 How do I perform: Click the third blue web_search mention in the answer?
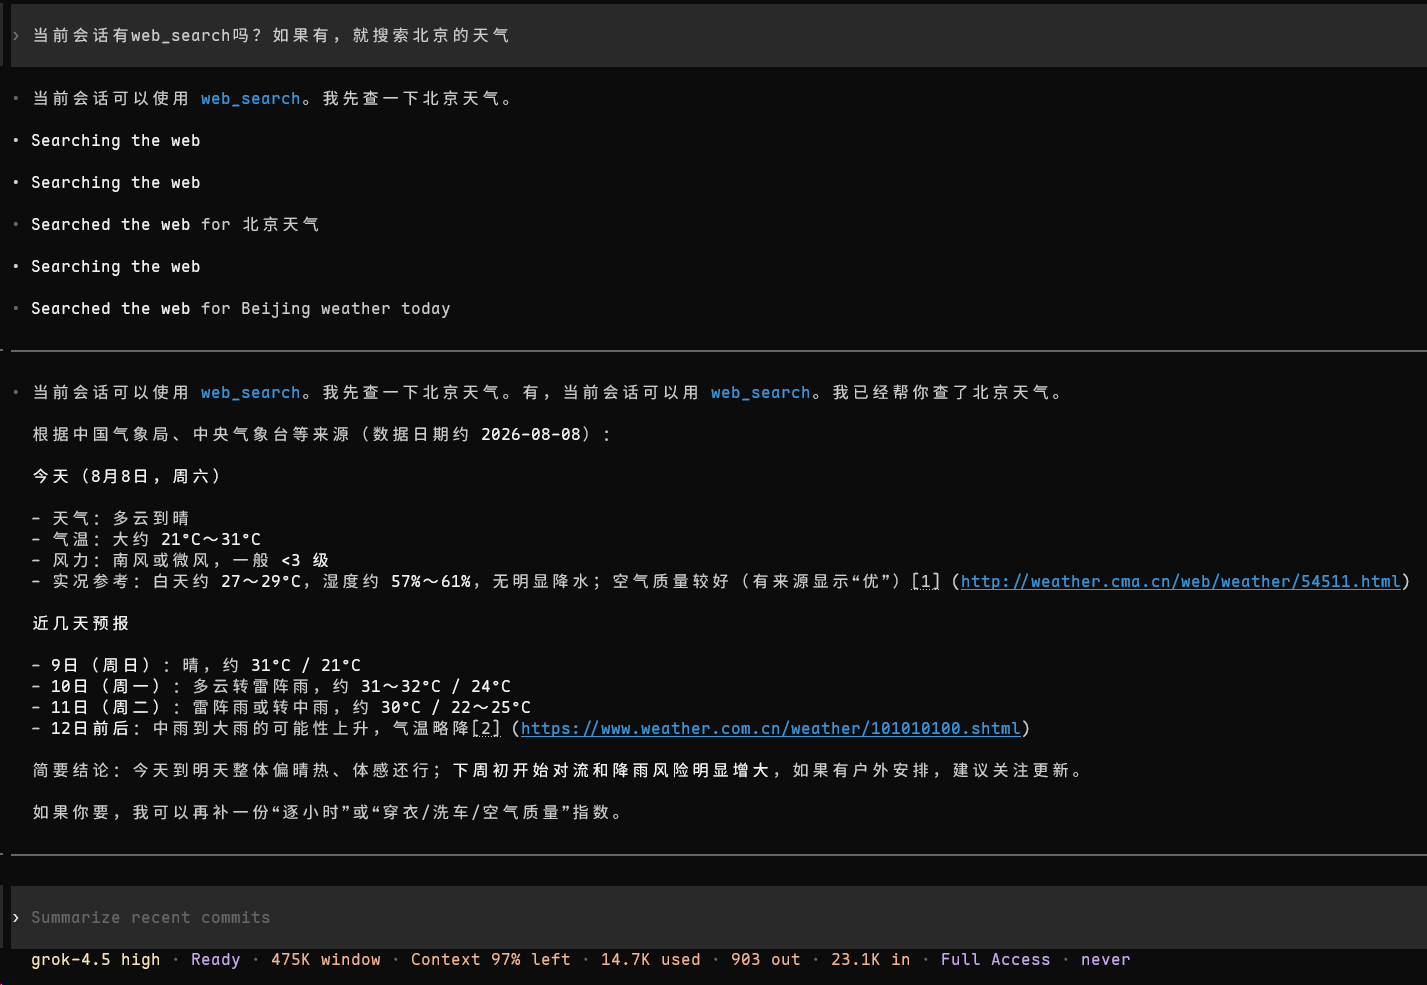760,393
